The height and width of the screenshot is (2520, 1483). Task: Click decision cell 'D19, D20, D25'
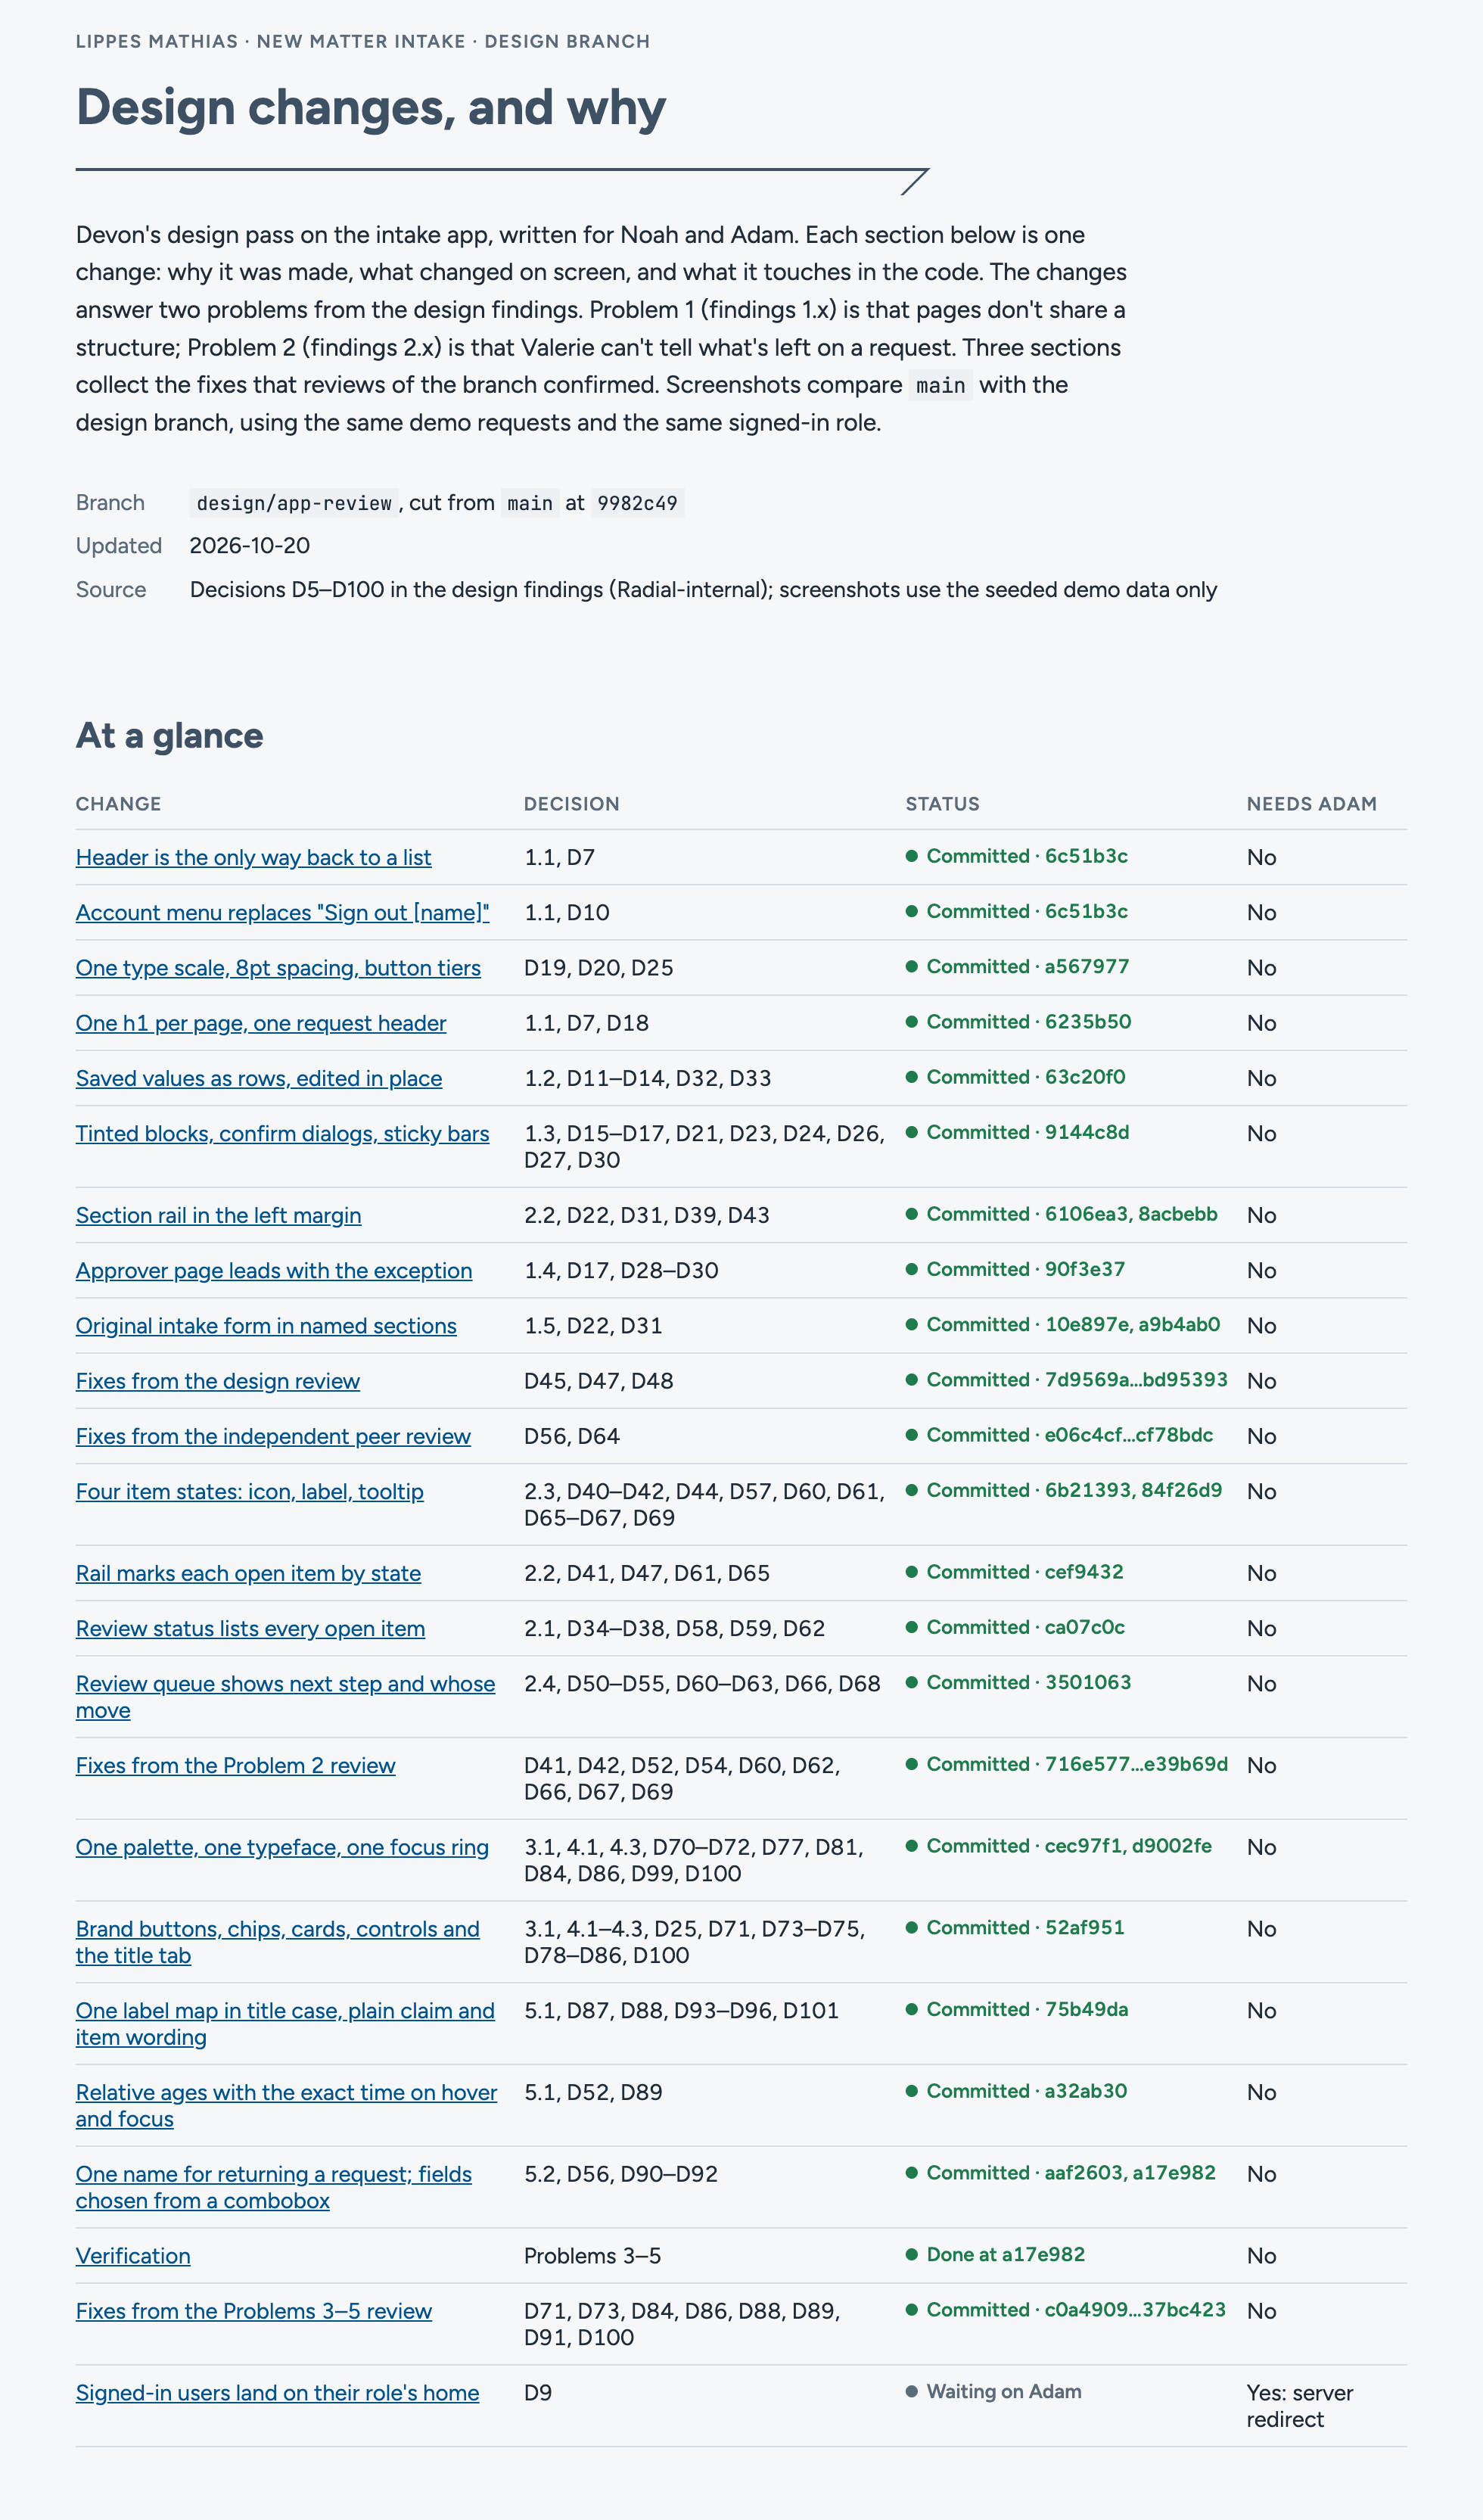click(x=598, y=968)
